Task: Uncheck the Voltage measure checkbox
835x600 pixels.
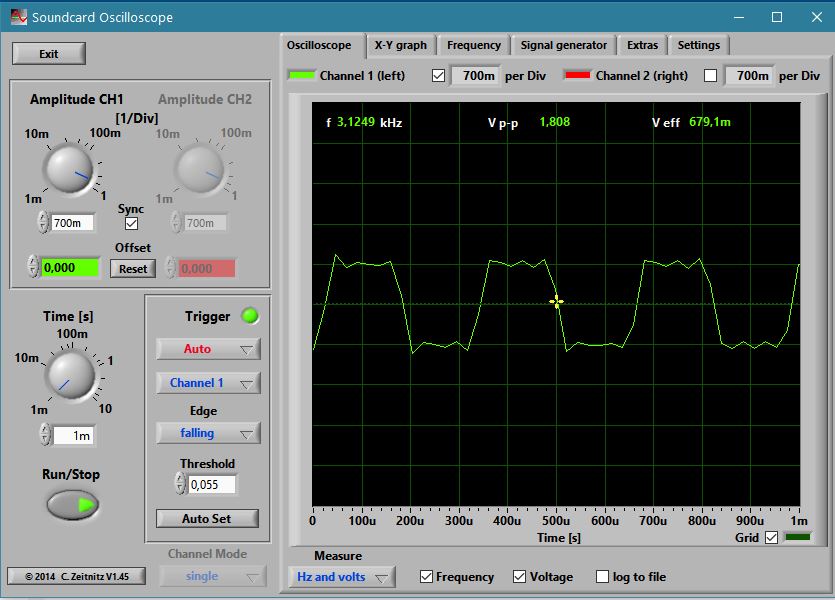Action: tap(519, 577)
